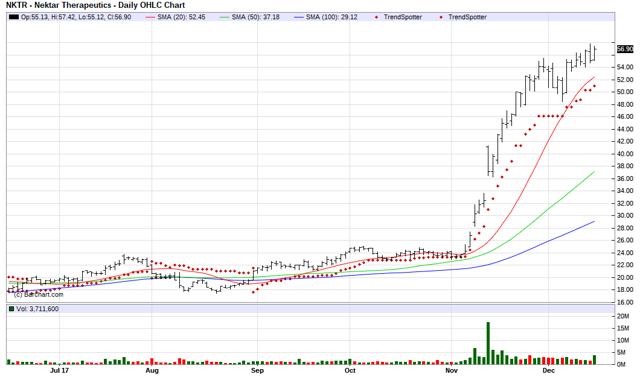Click the 34.00 price axis label
This screenshot has height=389, width=640.
pyautogui.click(x=625, y=191)
